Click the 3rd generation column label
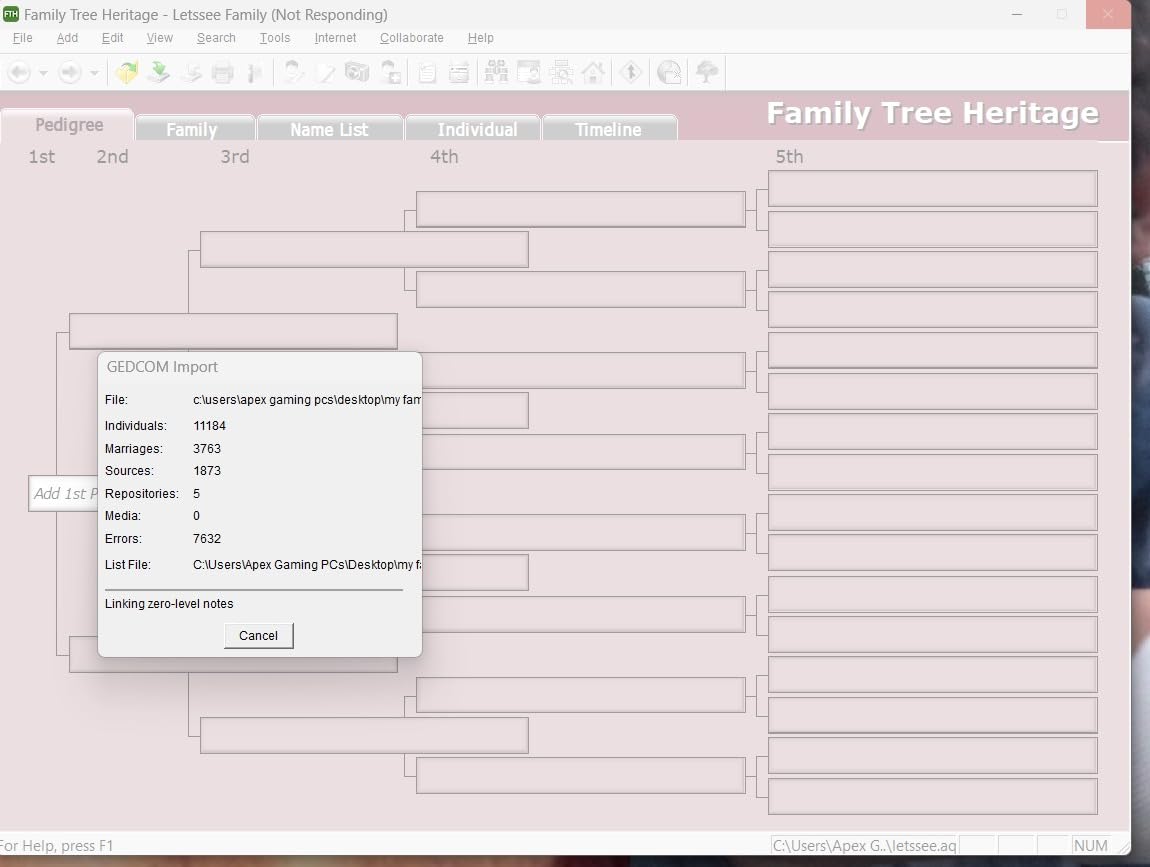 coord(235,157)
